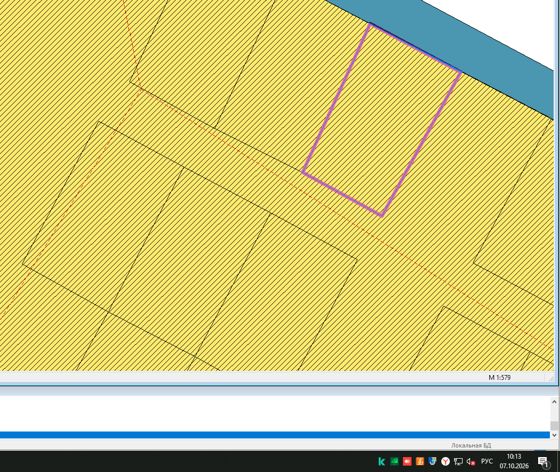Select the purple-outlined parcel on the map
560x472 pixels.
(382, 121)
